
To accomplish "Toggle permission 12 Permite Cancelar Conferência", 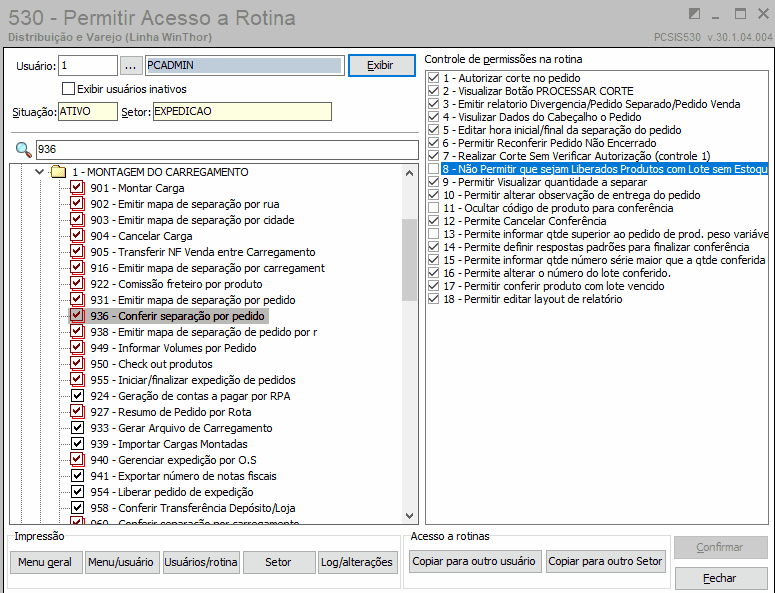I will pyautogui.click(x=433, y=221).
